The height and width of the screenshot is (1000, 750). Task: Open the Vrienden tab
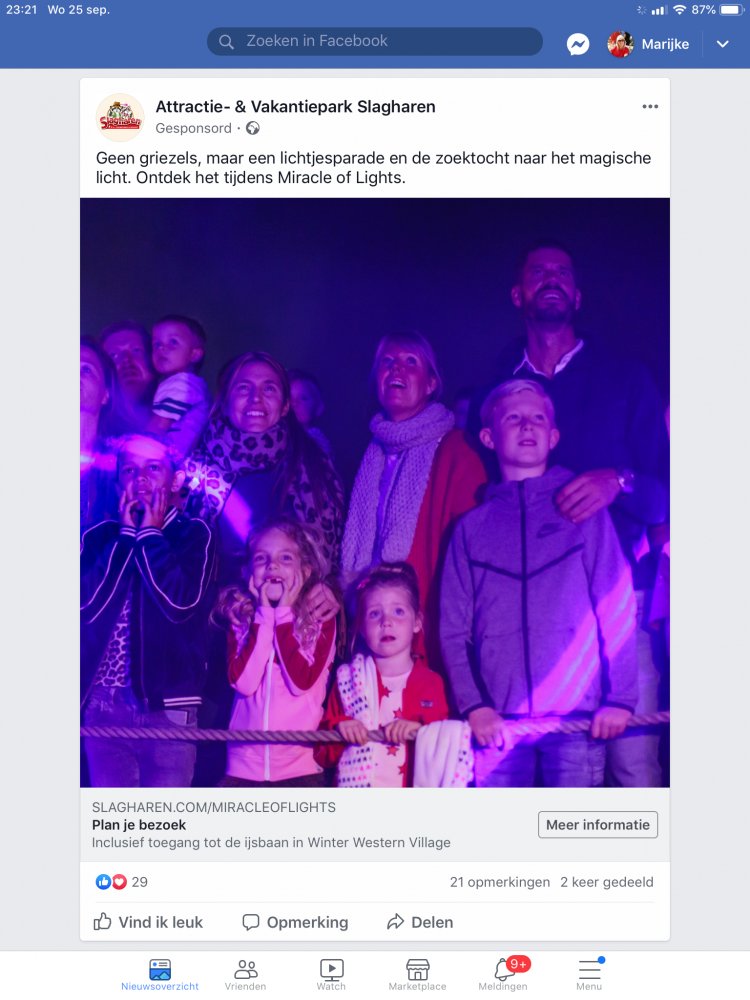246,974
